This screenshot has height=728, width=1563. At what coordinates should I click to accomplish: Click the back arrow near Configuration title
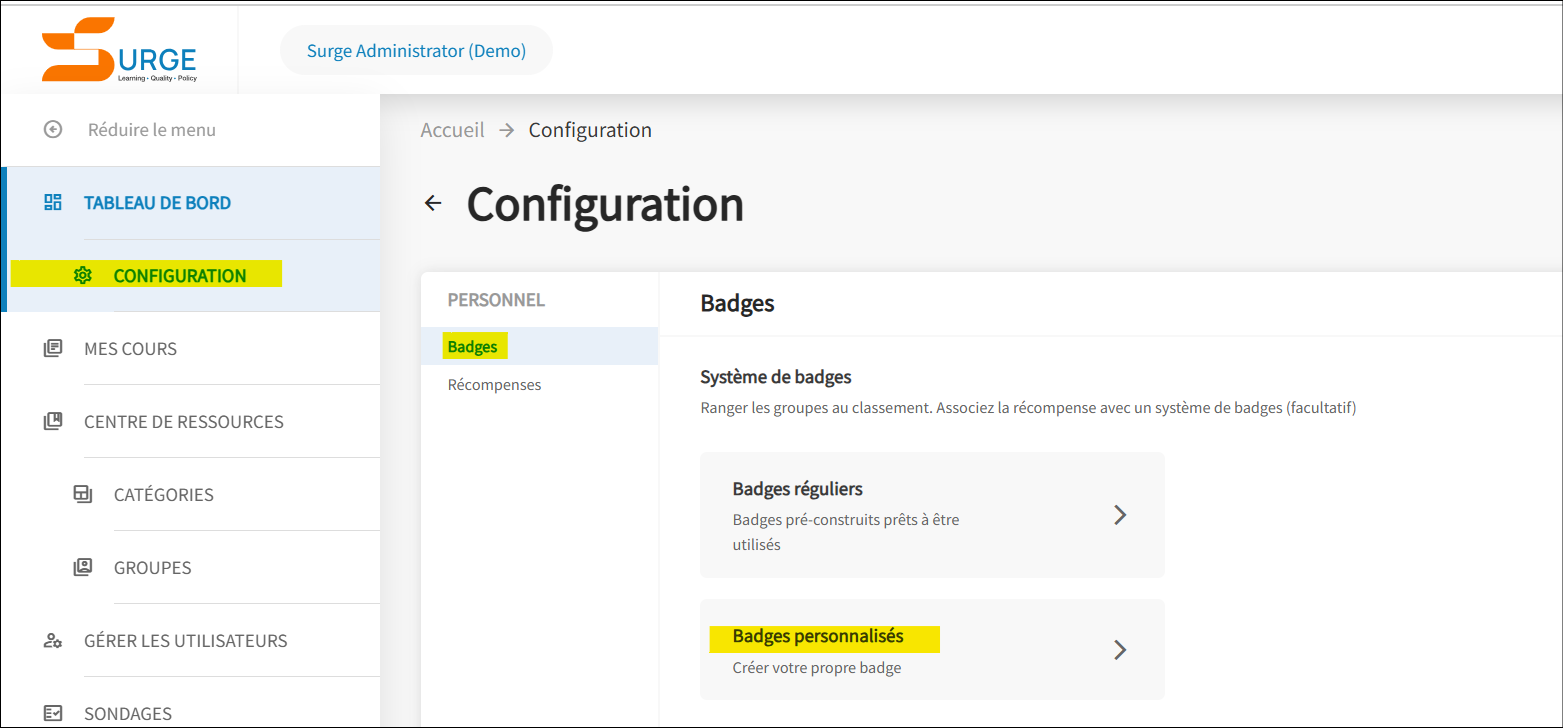click(x=433, y=202)
